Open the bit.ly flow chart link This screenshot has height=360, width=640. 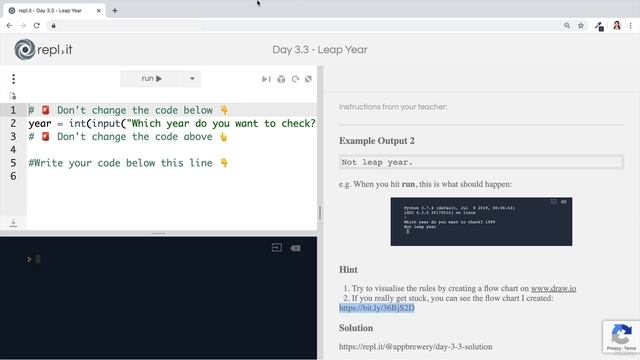click(377, 308)
